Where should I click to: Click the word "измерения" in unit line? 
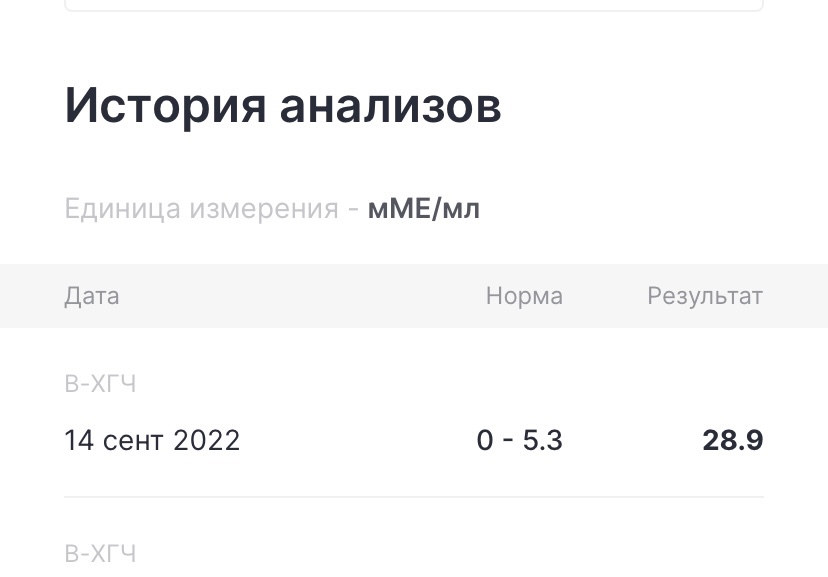click(264, 209)
